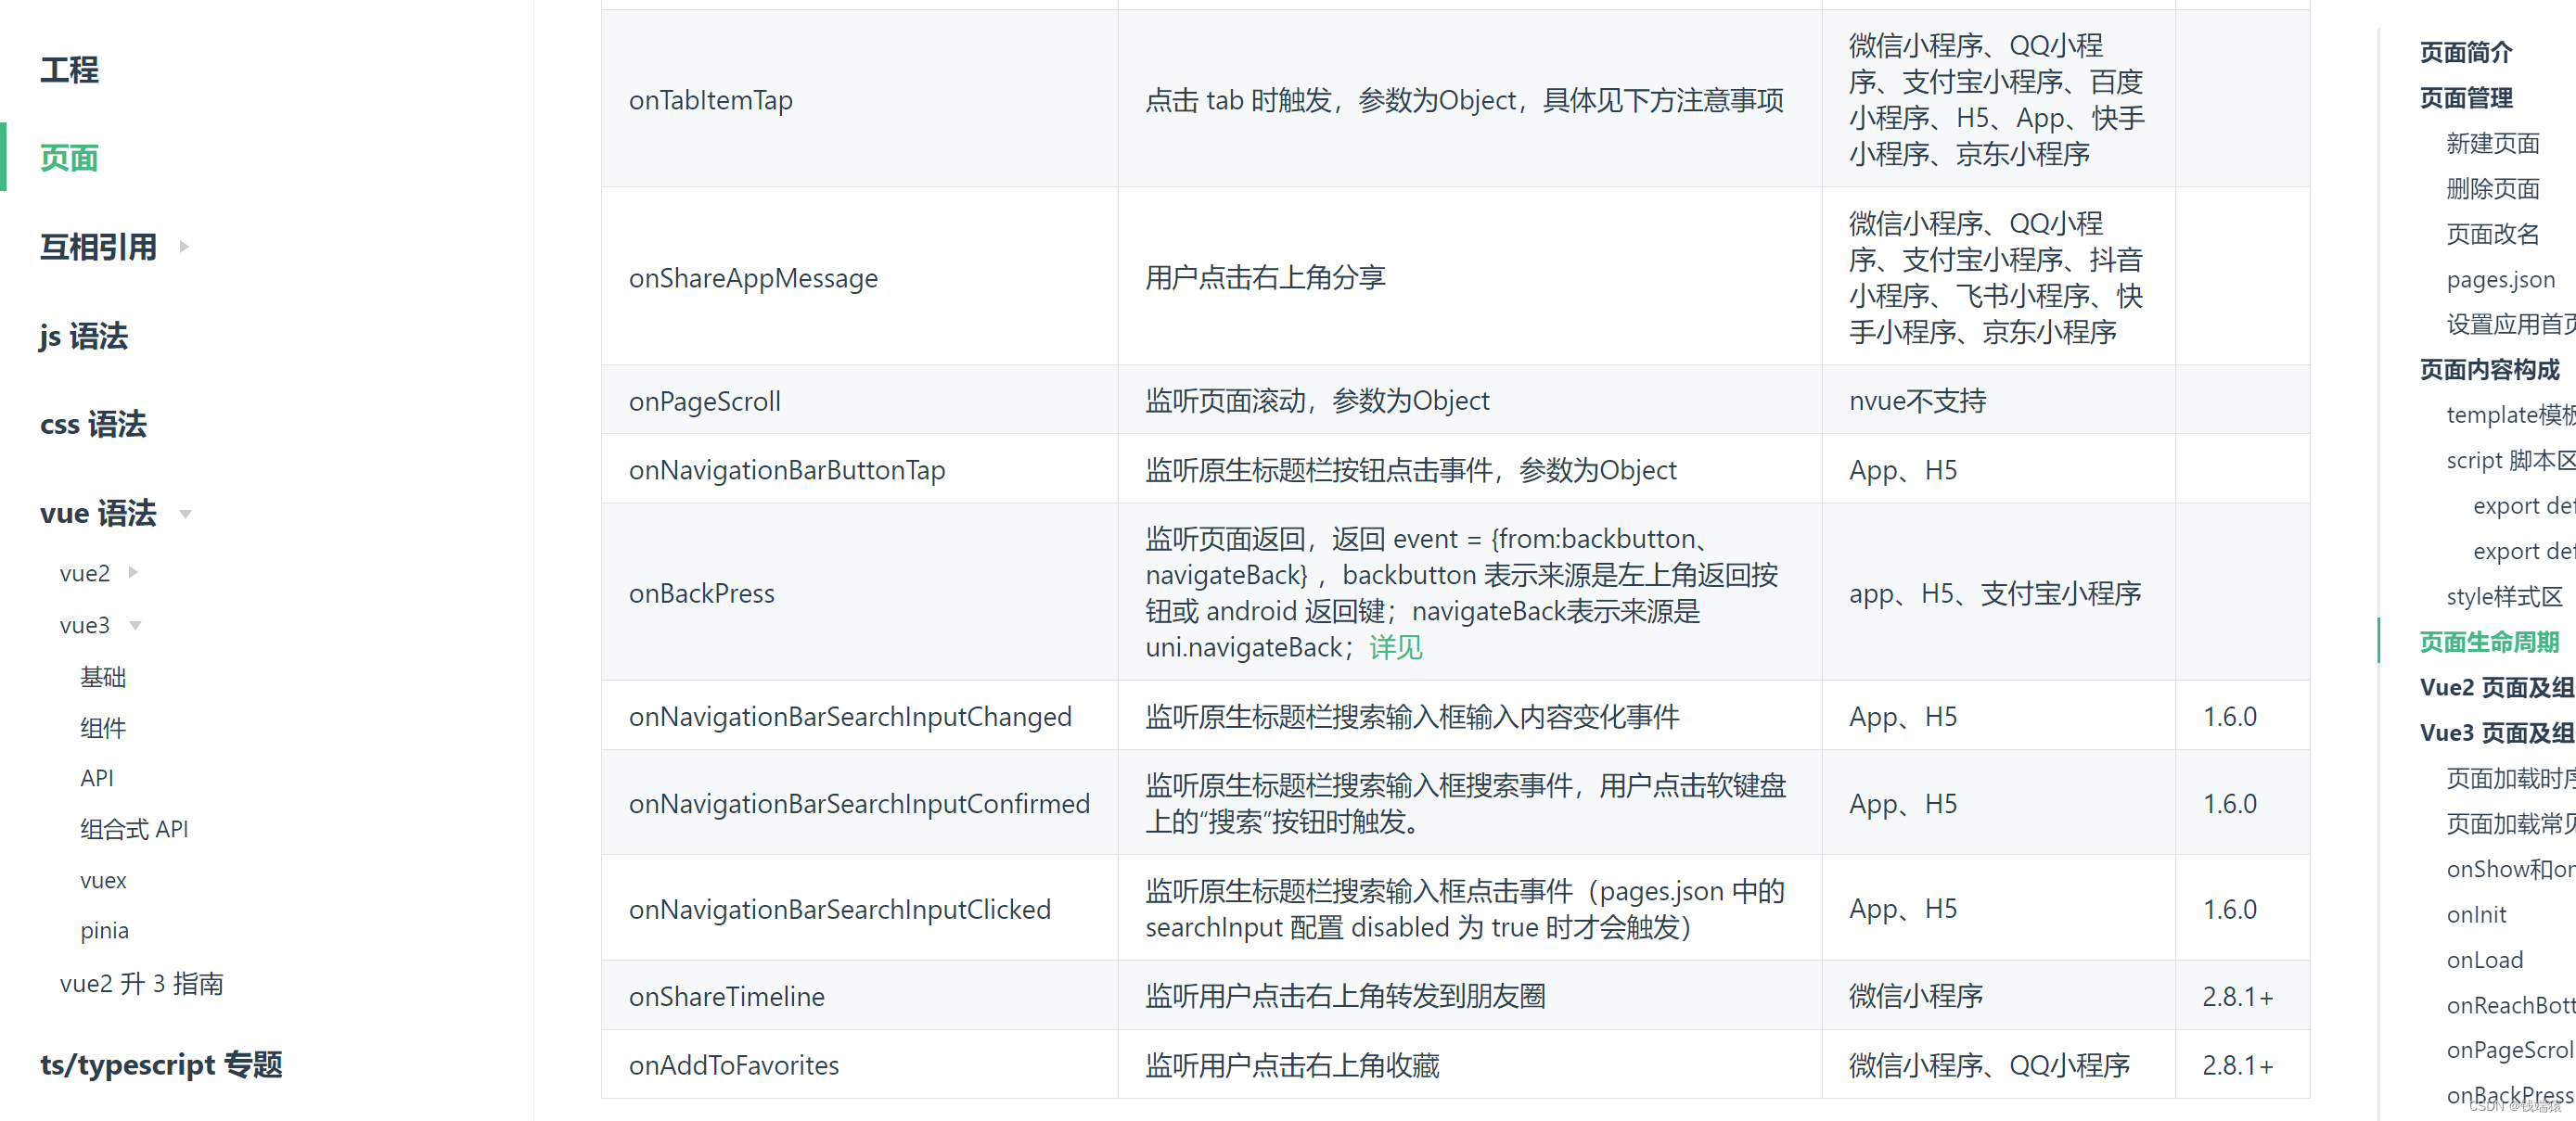2576x1121 pixels.
Task: Open css 语法 in sidebar
Action: click(93, 424)
